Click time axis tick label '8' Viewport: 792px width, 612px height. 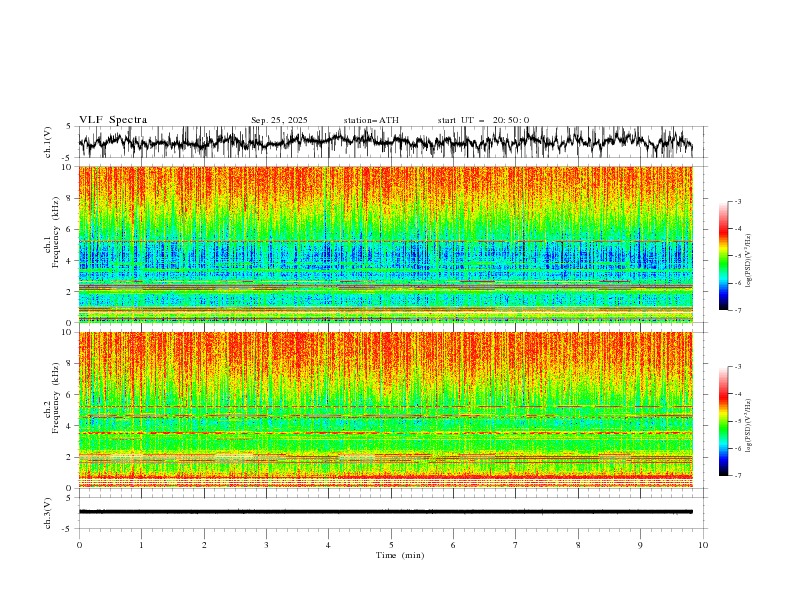click(x=578, y=545)
